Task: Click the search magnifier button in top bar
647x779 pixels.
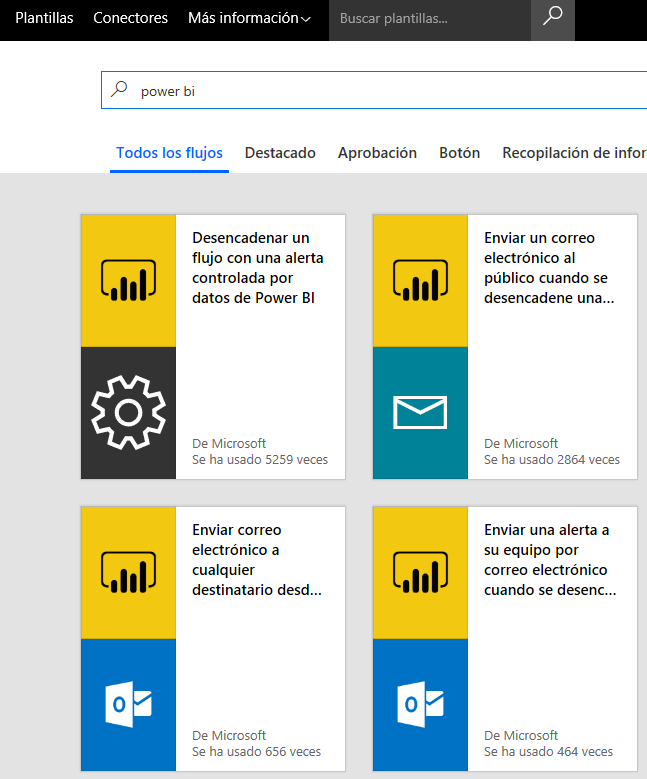Action: pos(553,18)
